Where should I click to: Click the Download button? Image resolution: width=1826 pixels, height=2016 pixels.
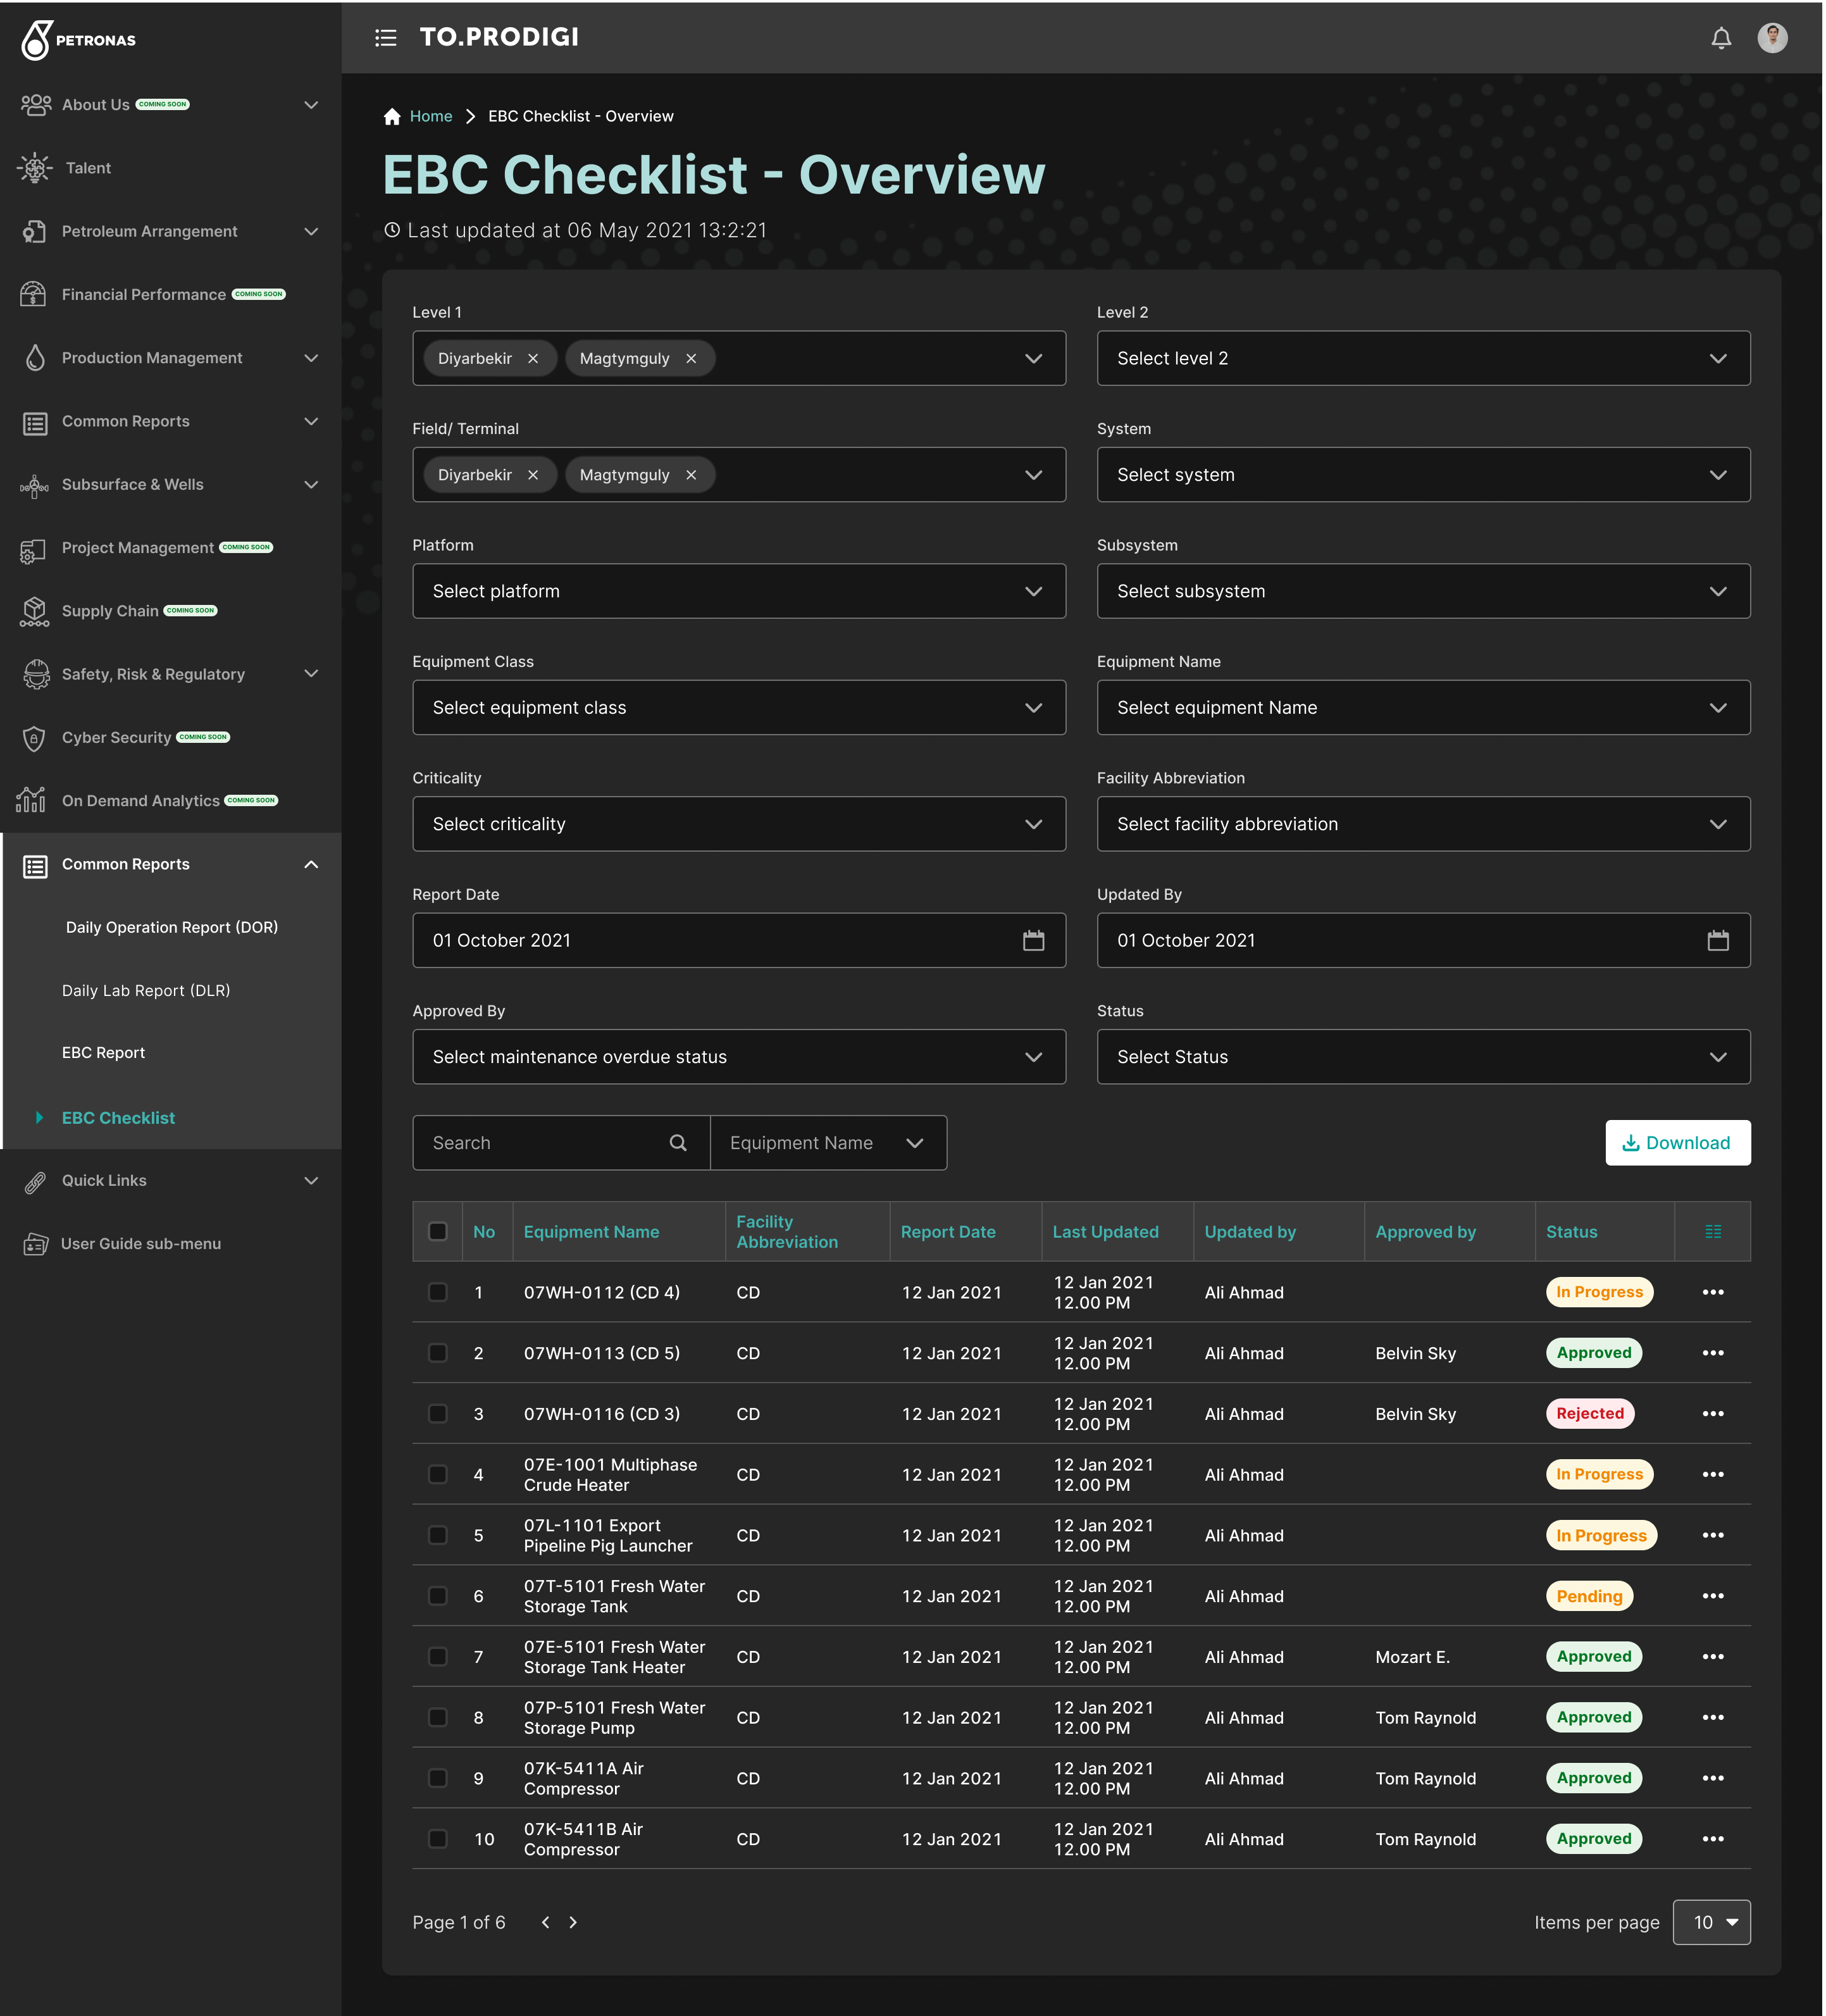tap(1677, 1143)
